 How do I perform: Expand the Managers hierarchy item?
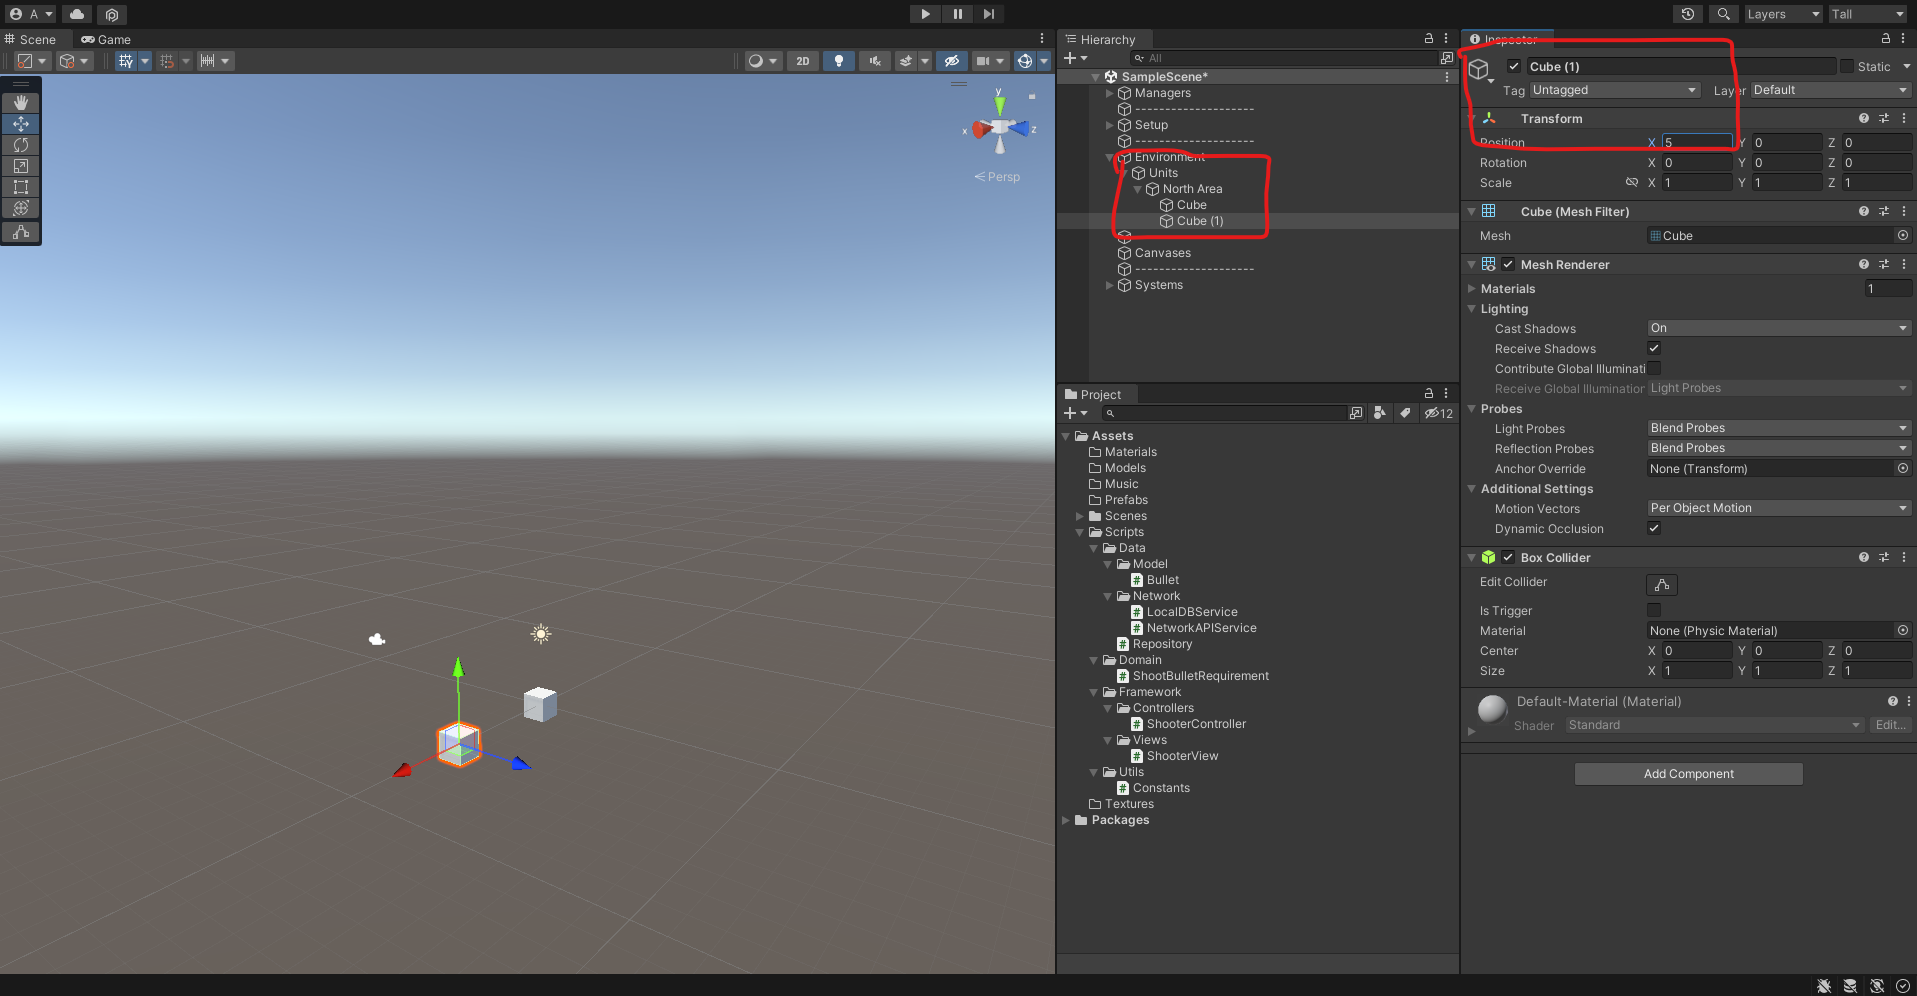[1109, 93]
